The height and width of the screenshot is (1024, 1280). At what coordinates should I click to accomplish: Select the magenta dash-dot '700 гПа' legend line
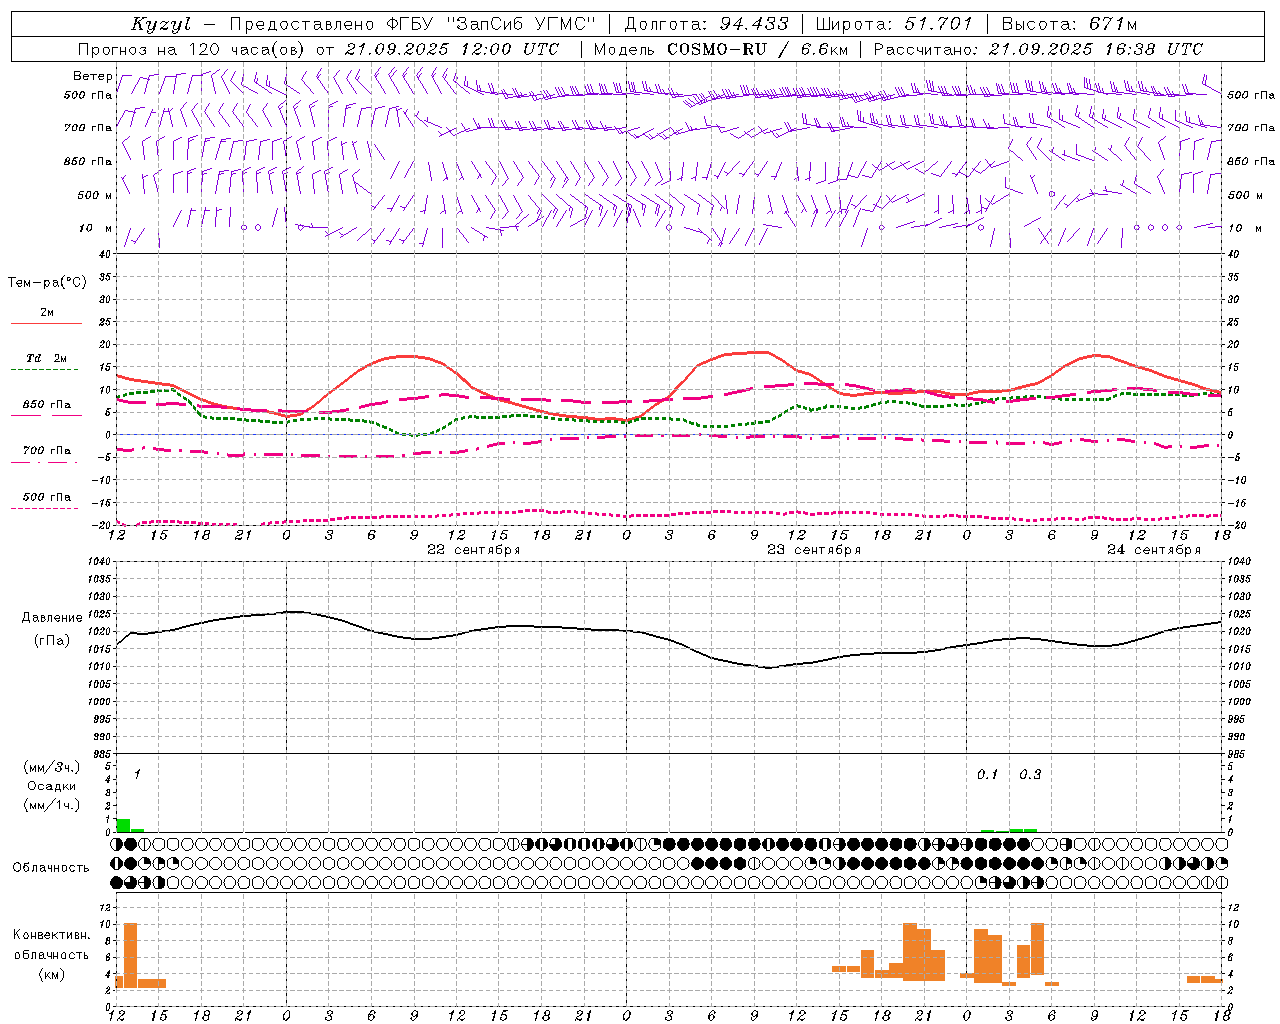tap(46, 463)
